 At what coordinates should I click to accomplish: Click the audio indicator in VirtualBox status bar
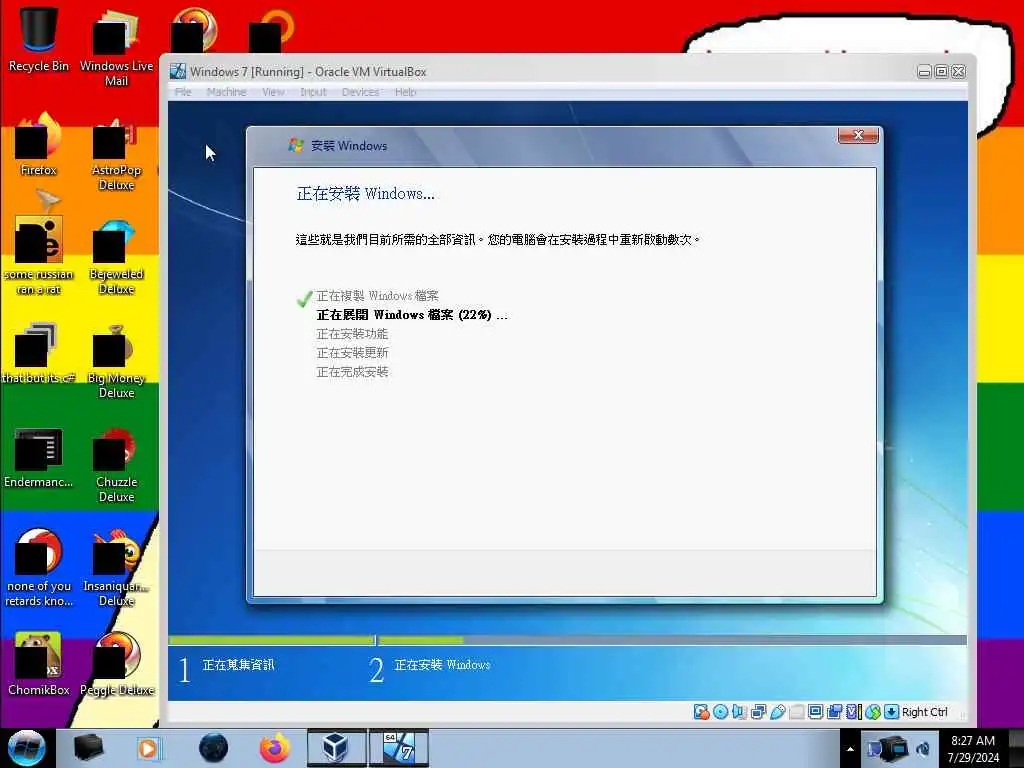click(739, 712)
